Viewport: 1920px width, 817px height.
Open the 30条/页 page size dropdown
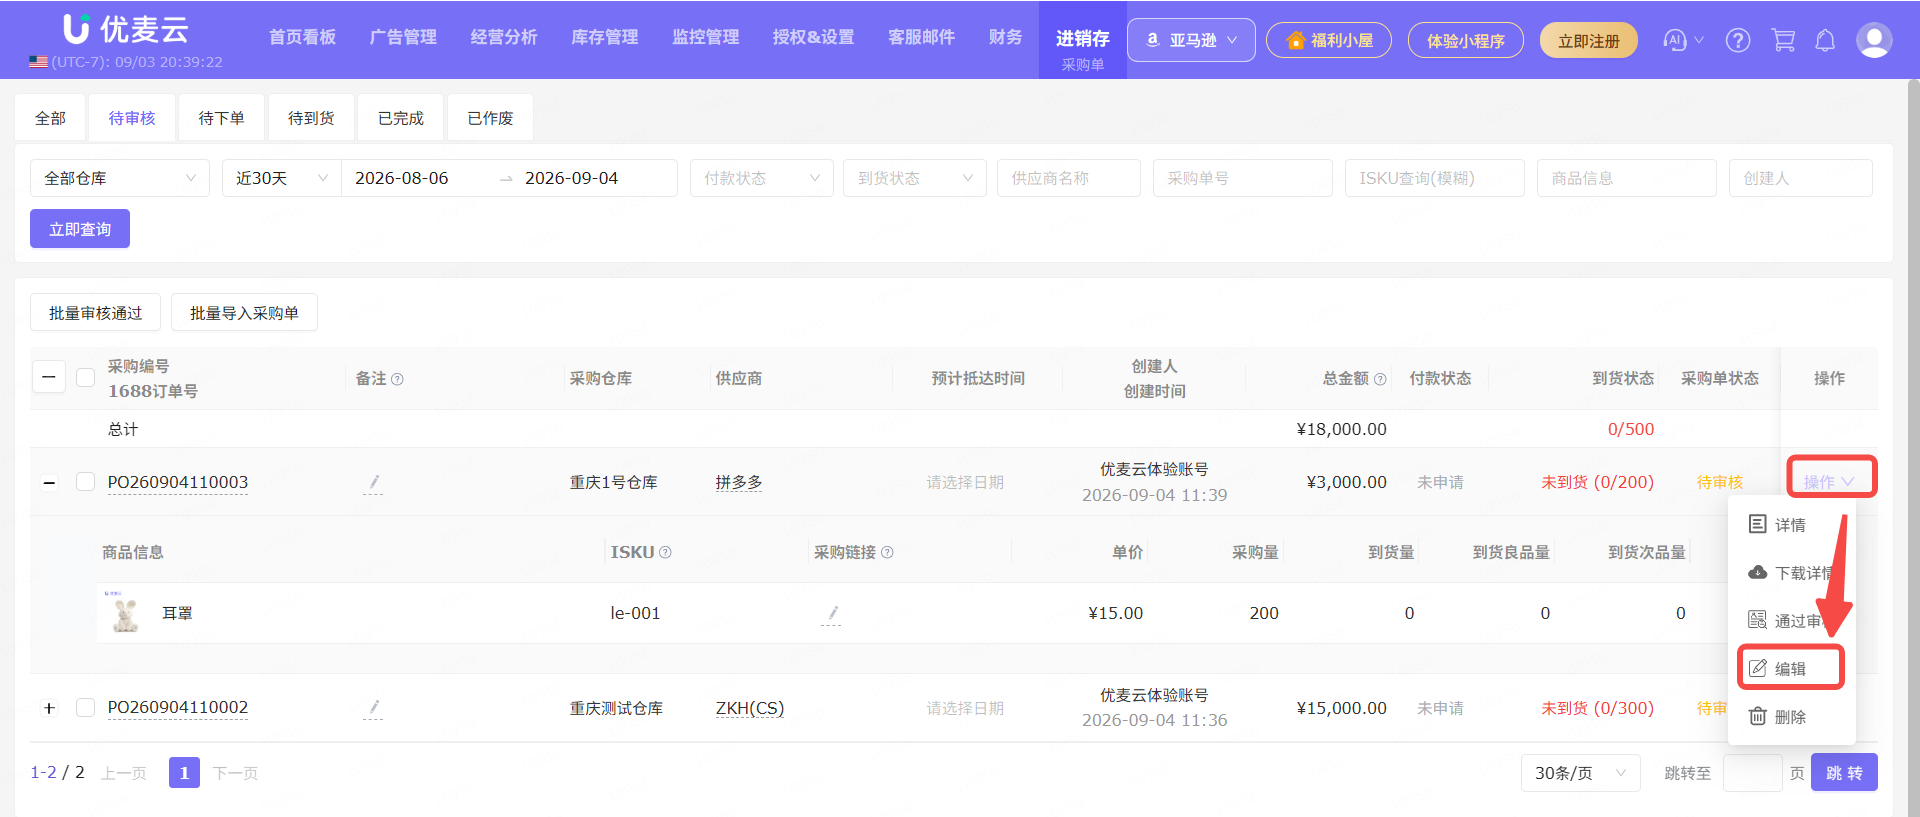point(1581,773)
